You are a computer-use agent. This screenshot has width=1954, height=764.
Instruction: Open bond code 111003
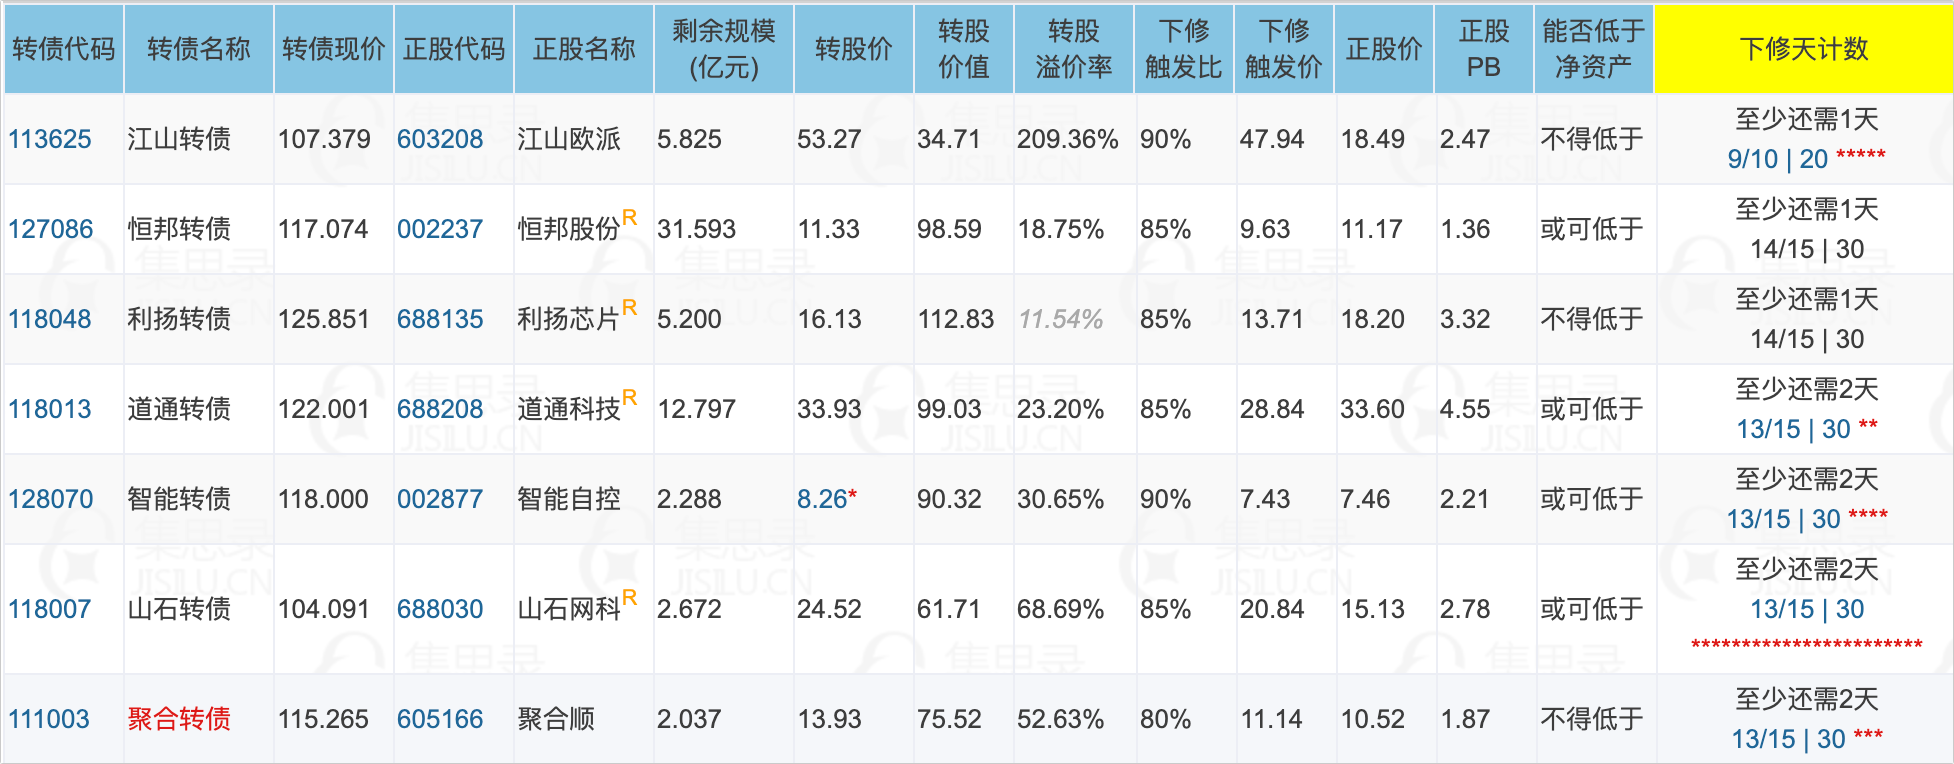click(x=49, y=719)
